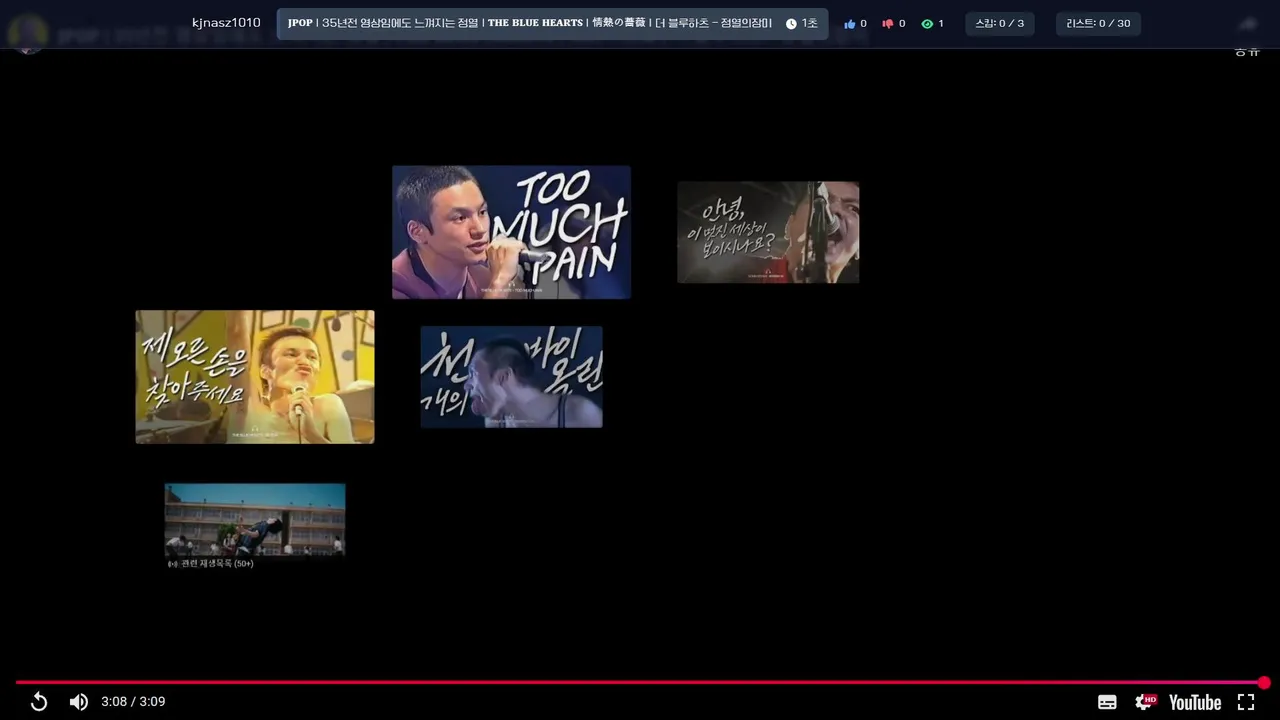
Task: Open the TOO MUCH PAIN suggested video
Action: coord(511,232)
